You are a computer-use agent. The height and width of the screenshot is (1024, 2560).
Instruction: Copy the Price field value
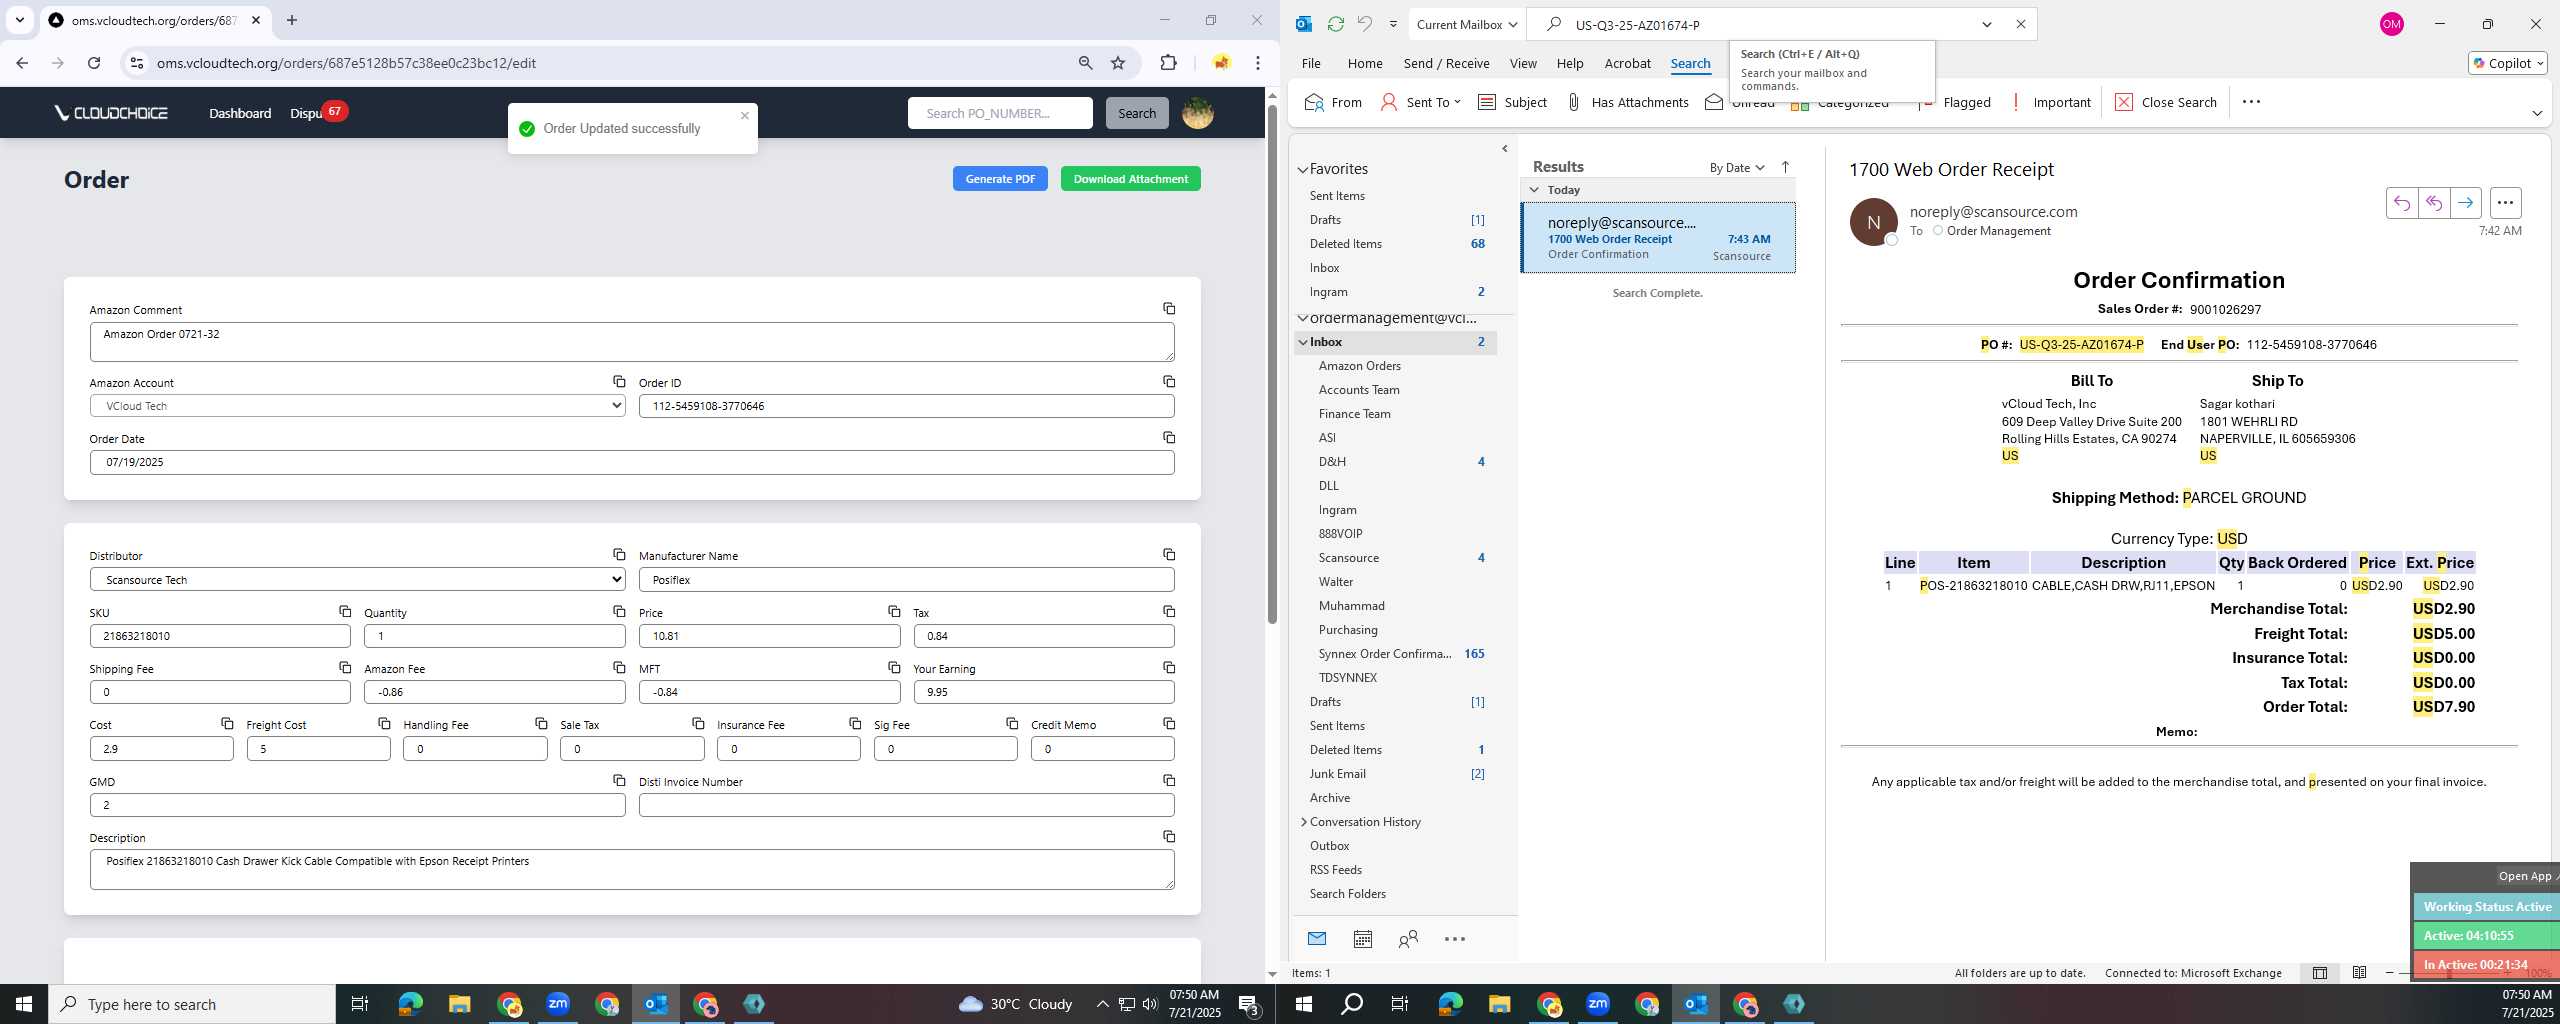click(894, 612)
